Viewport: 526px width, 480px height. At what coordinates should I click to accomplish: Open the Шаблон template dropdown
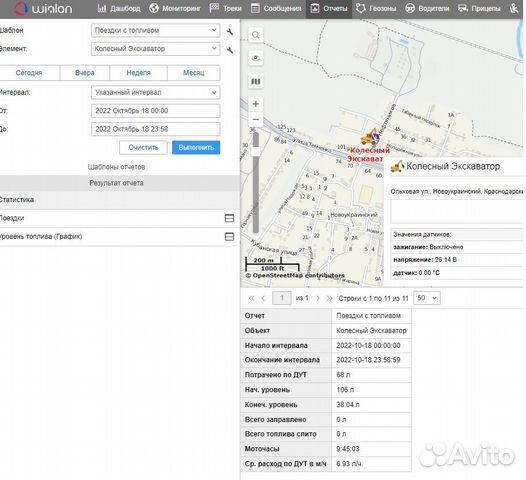156,31
